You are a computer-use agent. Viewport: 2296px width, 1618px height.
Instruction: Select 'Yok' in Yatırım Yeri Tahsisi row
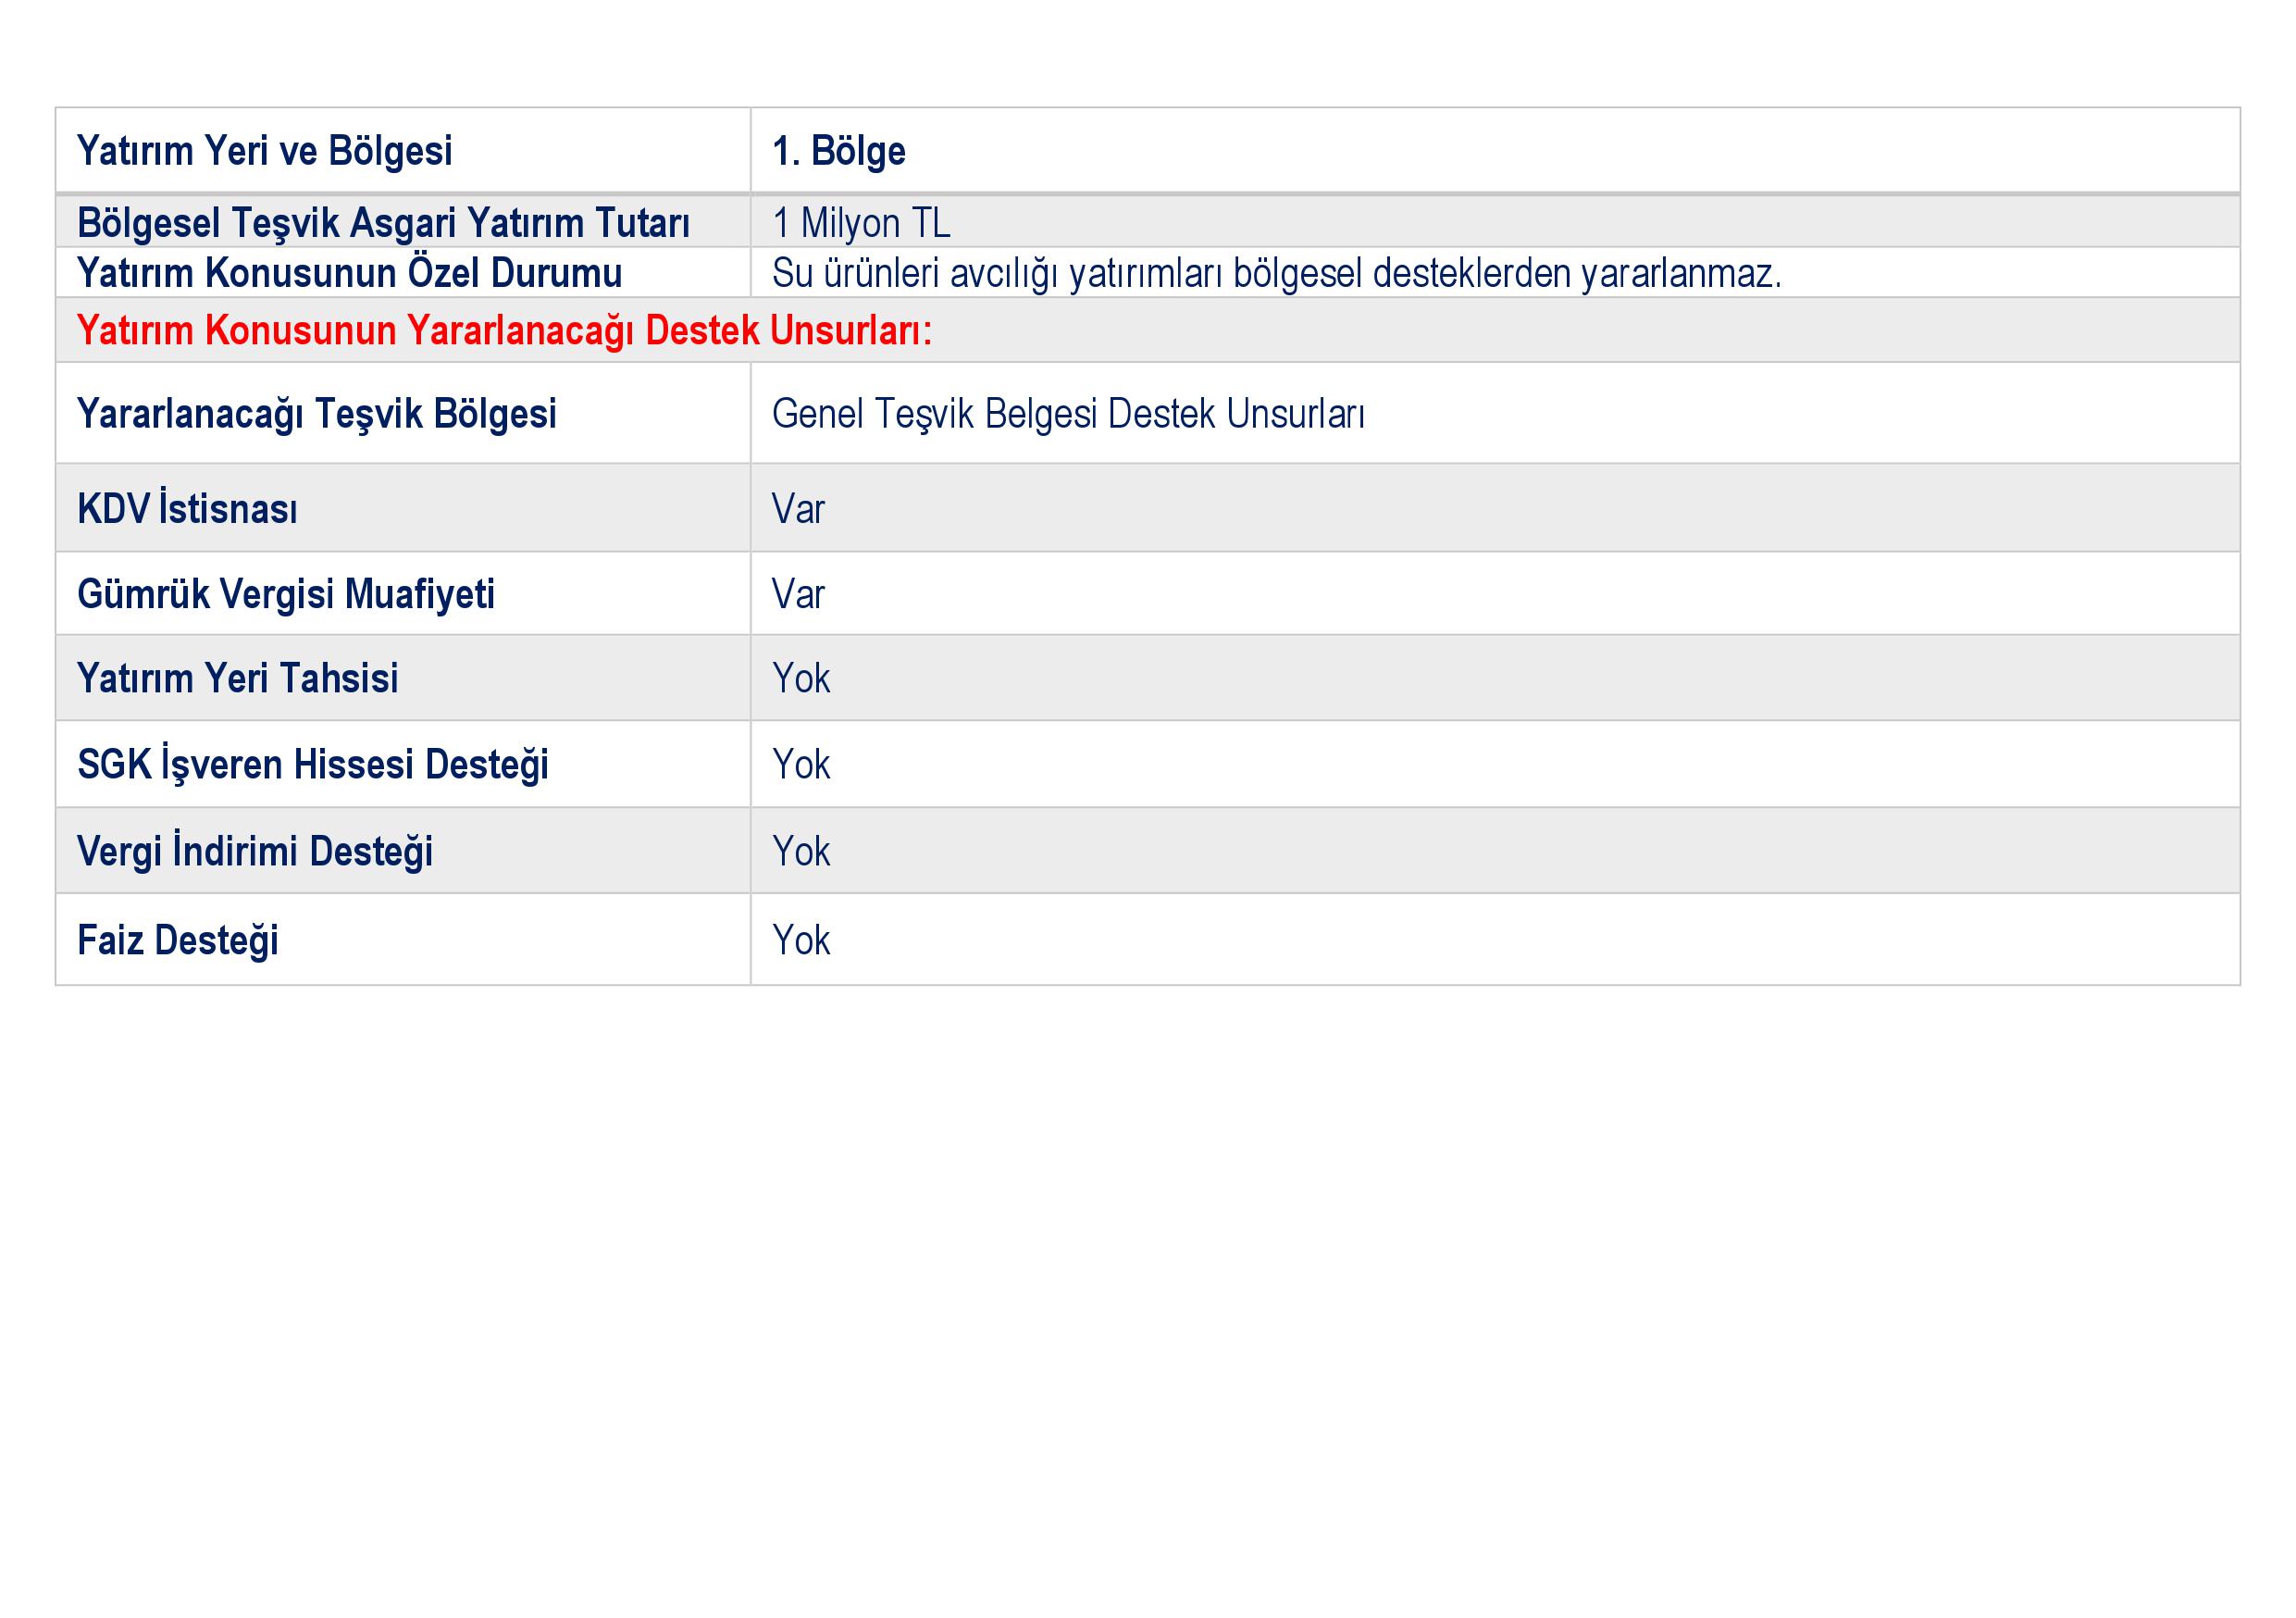[801, 678]
